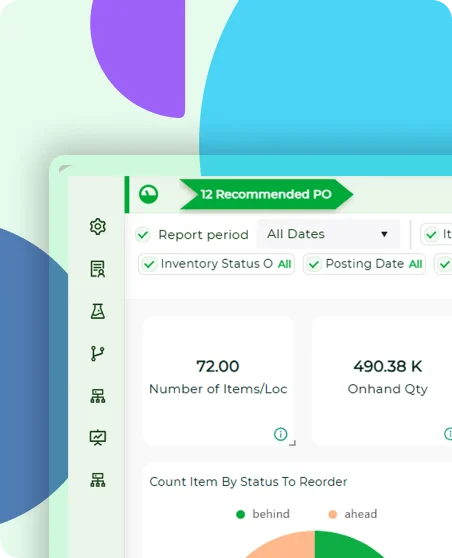Open the report user document sidebar icon
Screen dimensions: 452x558
click(98, 269)
